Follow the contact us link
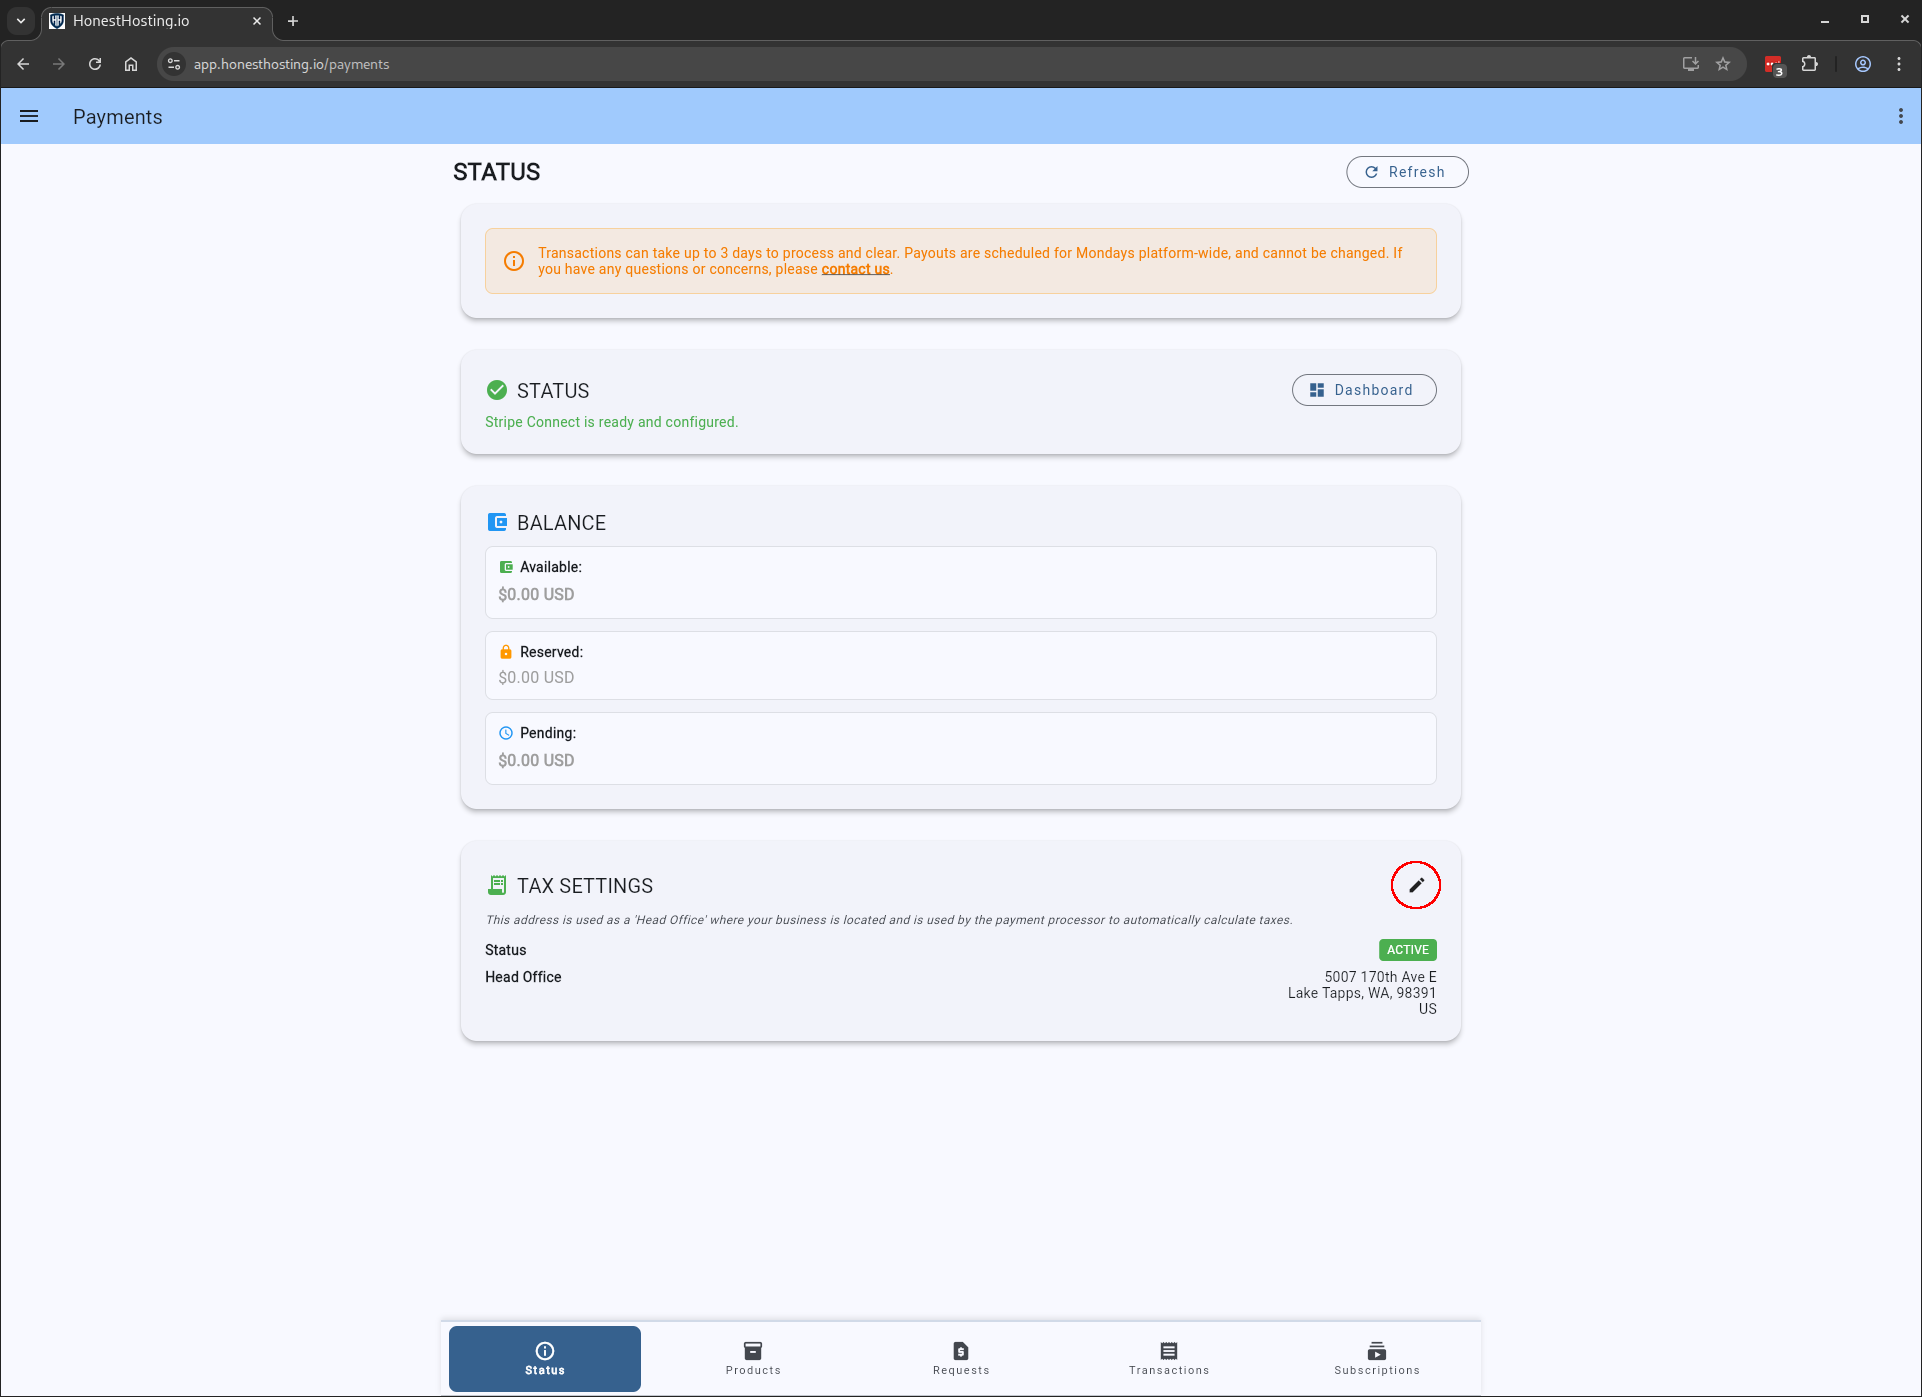This screenshot has height=1397, width=1922. point(855,269)
